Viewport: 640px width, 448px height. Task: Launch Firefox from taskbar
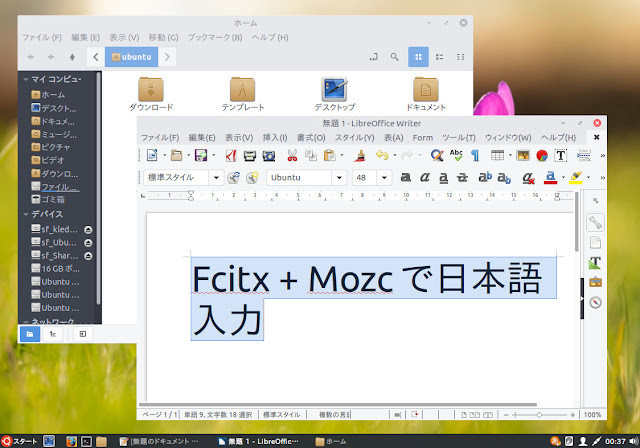pos(71,441)
